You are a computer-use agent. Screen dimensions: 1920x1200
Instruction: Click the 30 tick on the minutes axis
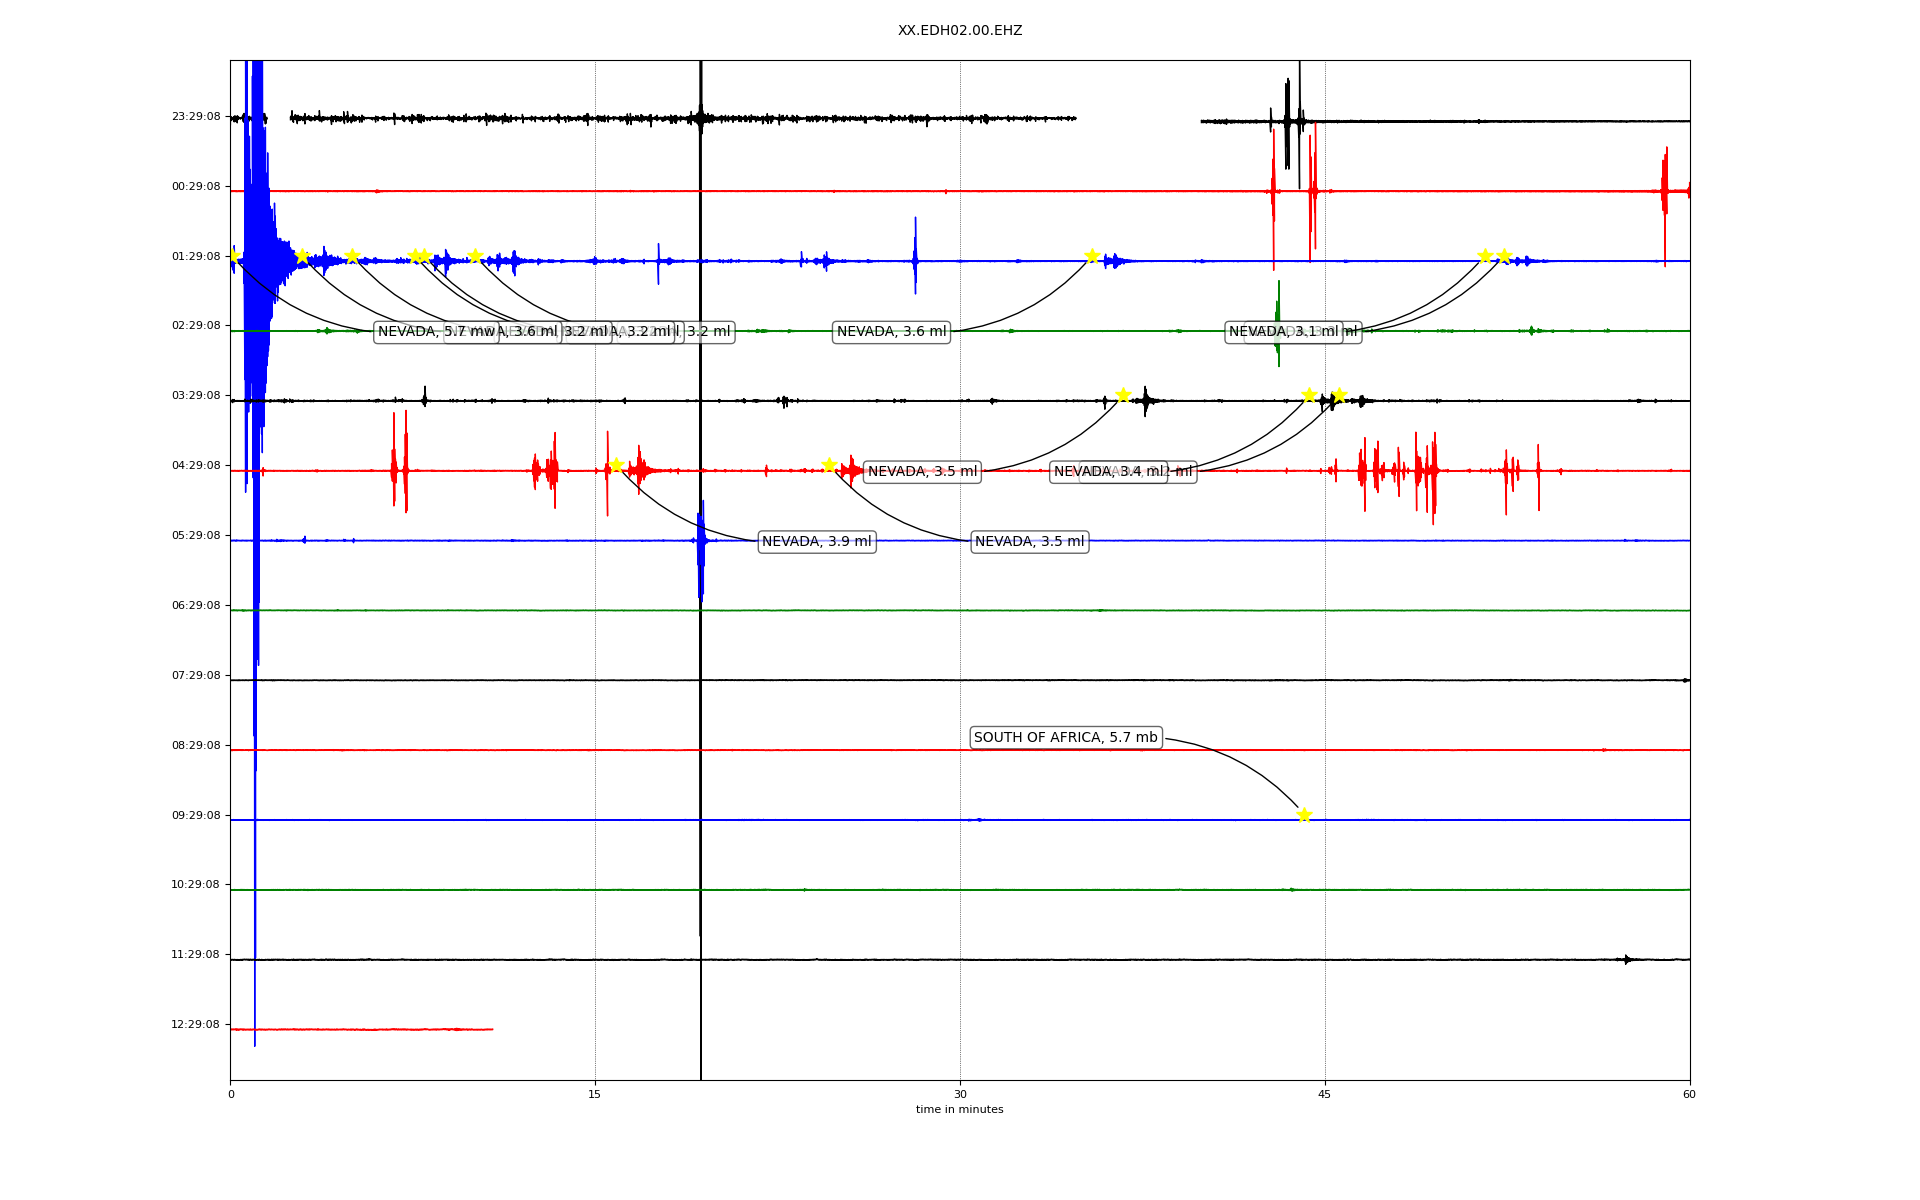[960, 1094]
